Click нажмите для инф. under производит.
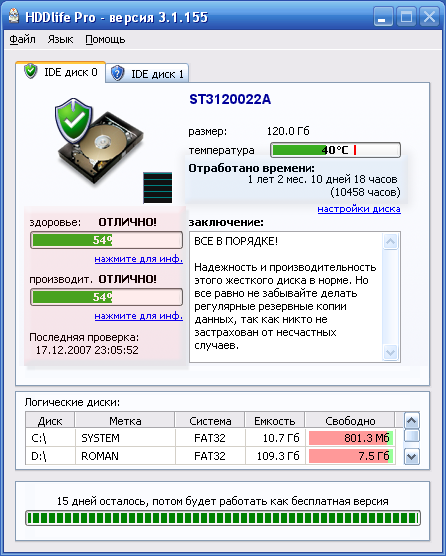The height and width of the screenshot is (556, 446). click(139, 316)
